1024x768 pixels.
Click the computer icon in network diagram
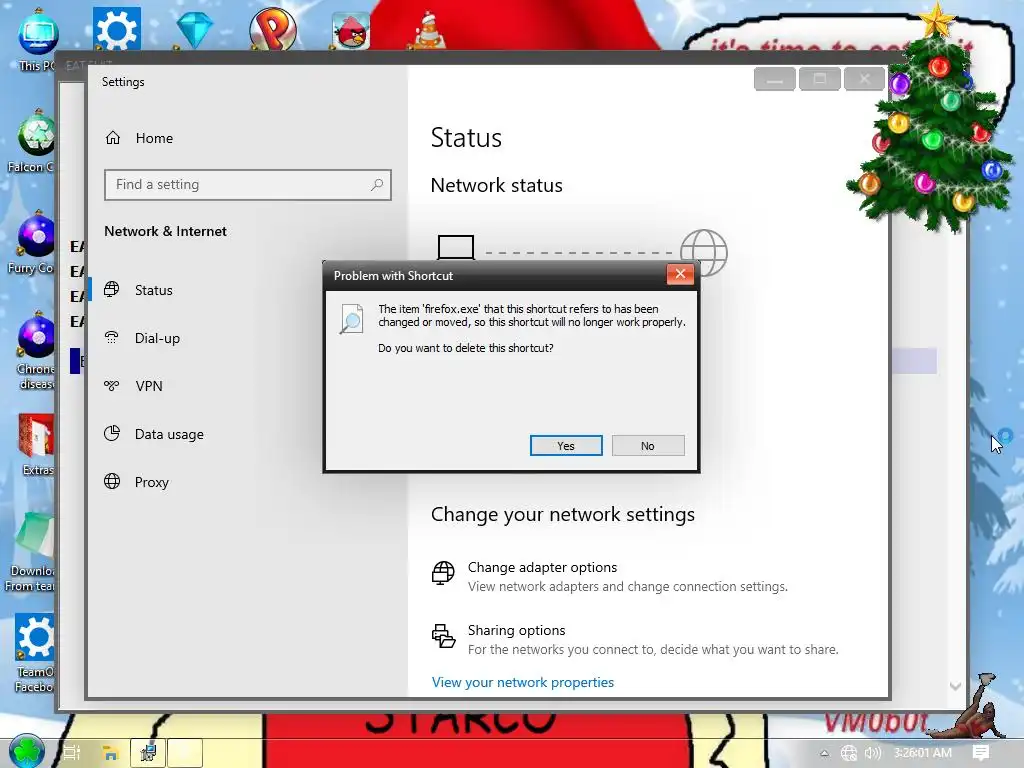coord(456,248)
